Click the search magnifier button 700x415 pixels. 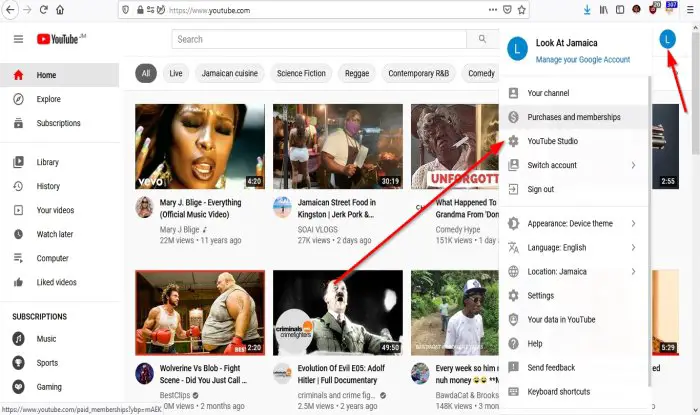click(x=482, y=39)
